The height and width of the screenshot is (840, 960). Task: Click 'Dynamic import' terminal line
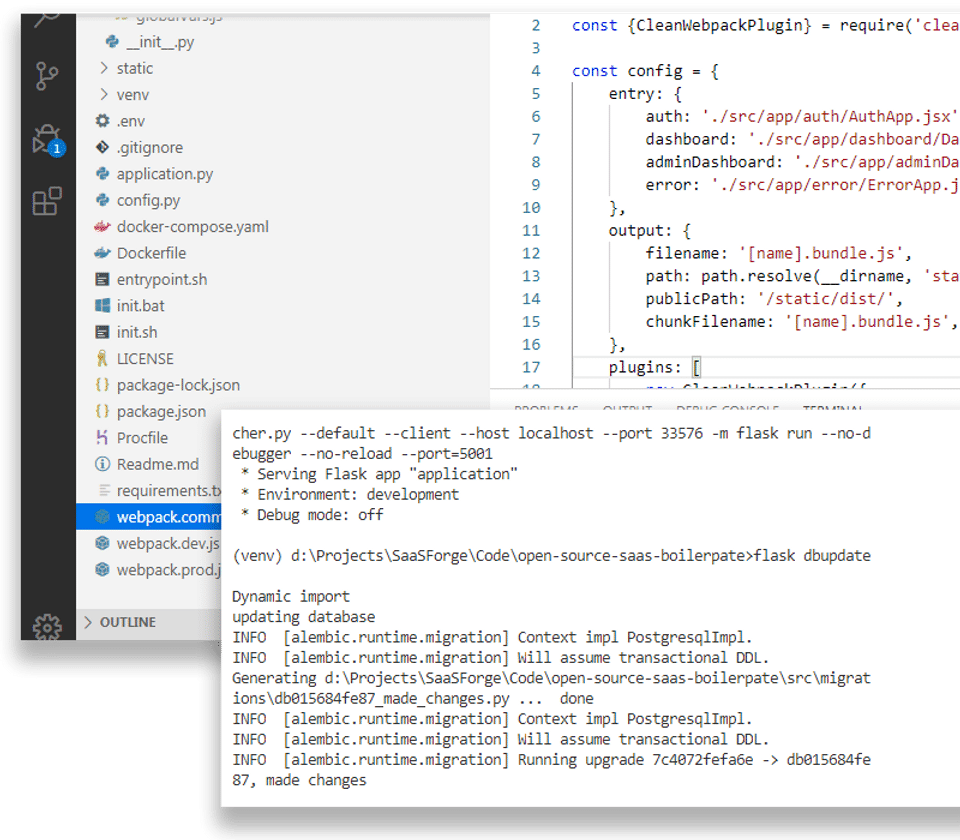tap(291, 596)
